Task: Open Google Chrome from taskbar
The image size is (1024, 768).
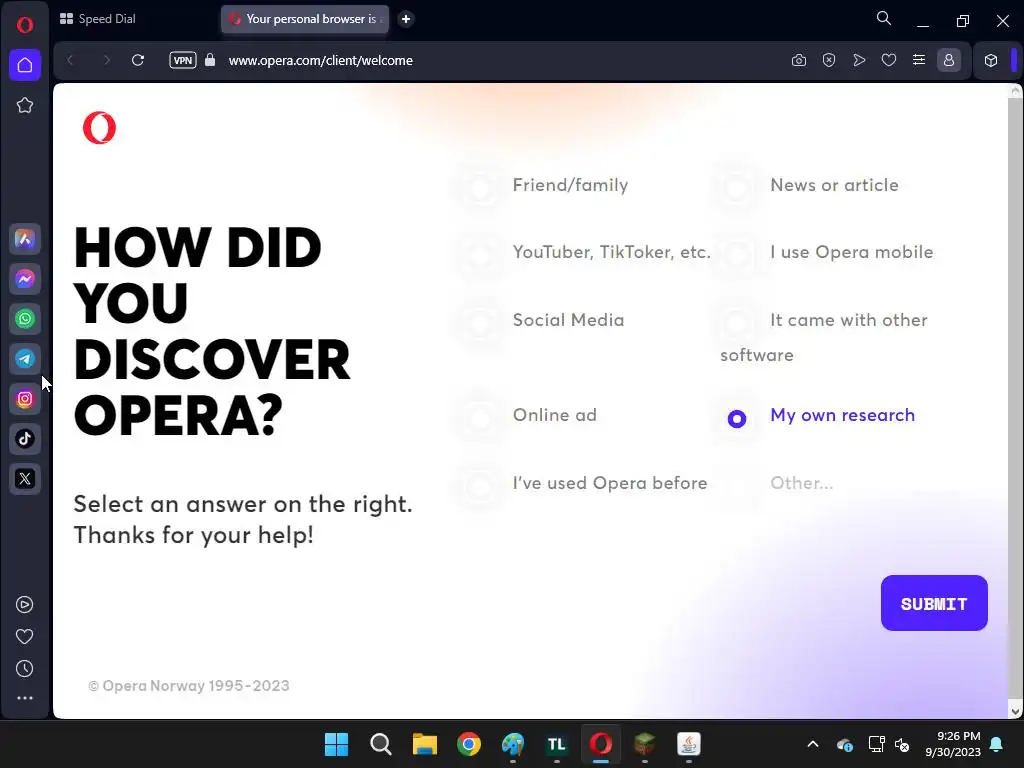Action: pos(468,744)
